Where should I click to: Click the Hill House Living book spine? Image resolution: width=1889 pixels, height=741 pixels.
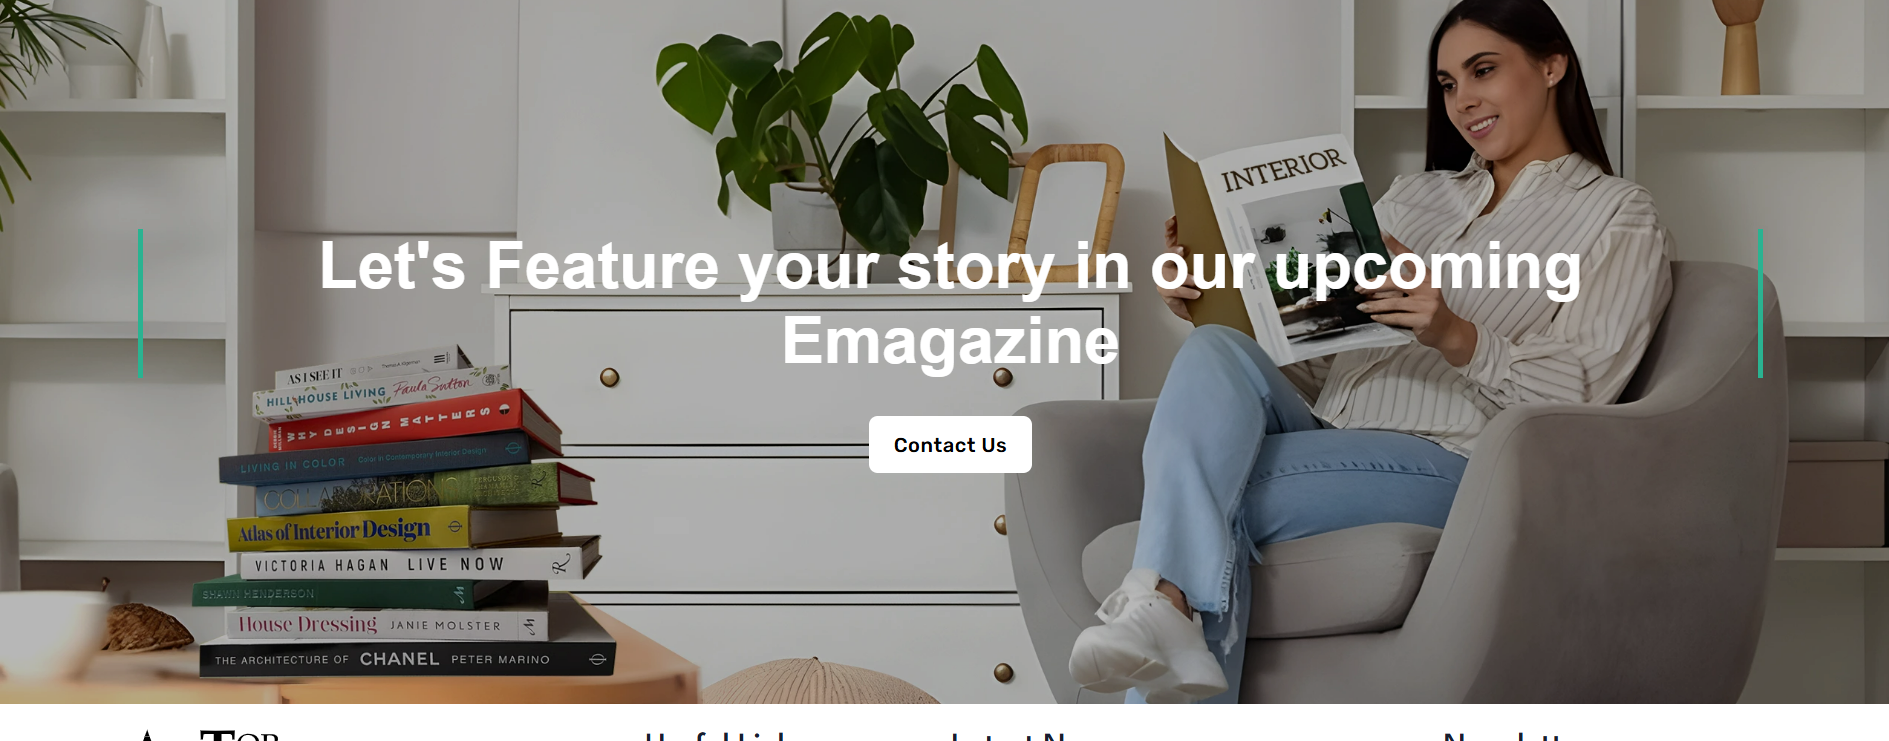(x=380, y=392)
